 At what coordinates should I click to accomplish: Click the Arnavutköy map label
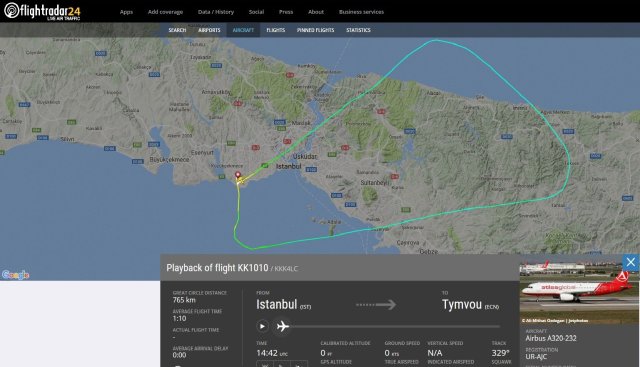tap(216, 92)
